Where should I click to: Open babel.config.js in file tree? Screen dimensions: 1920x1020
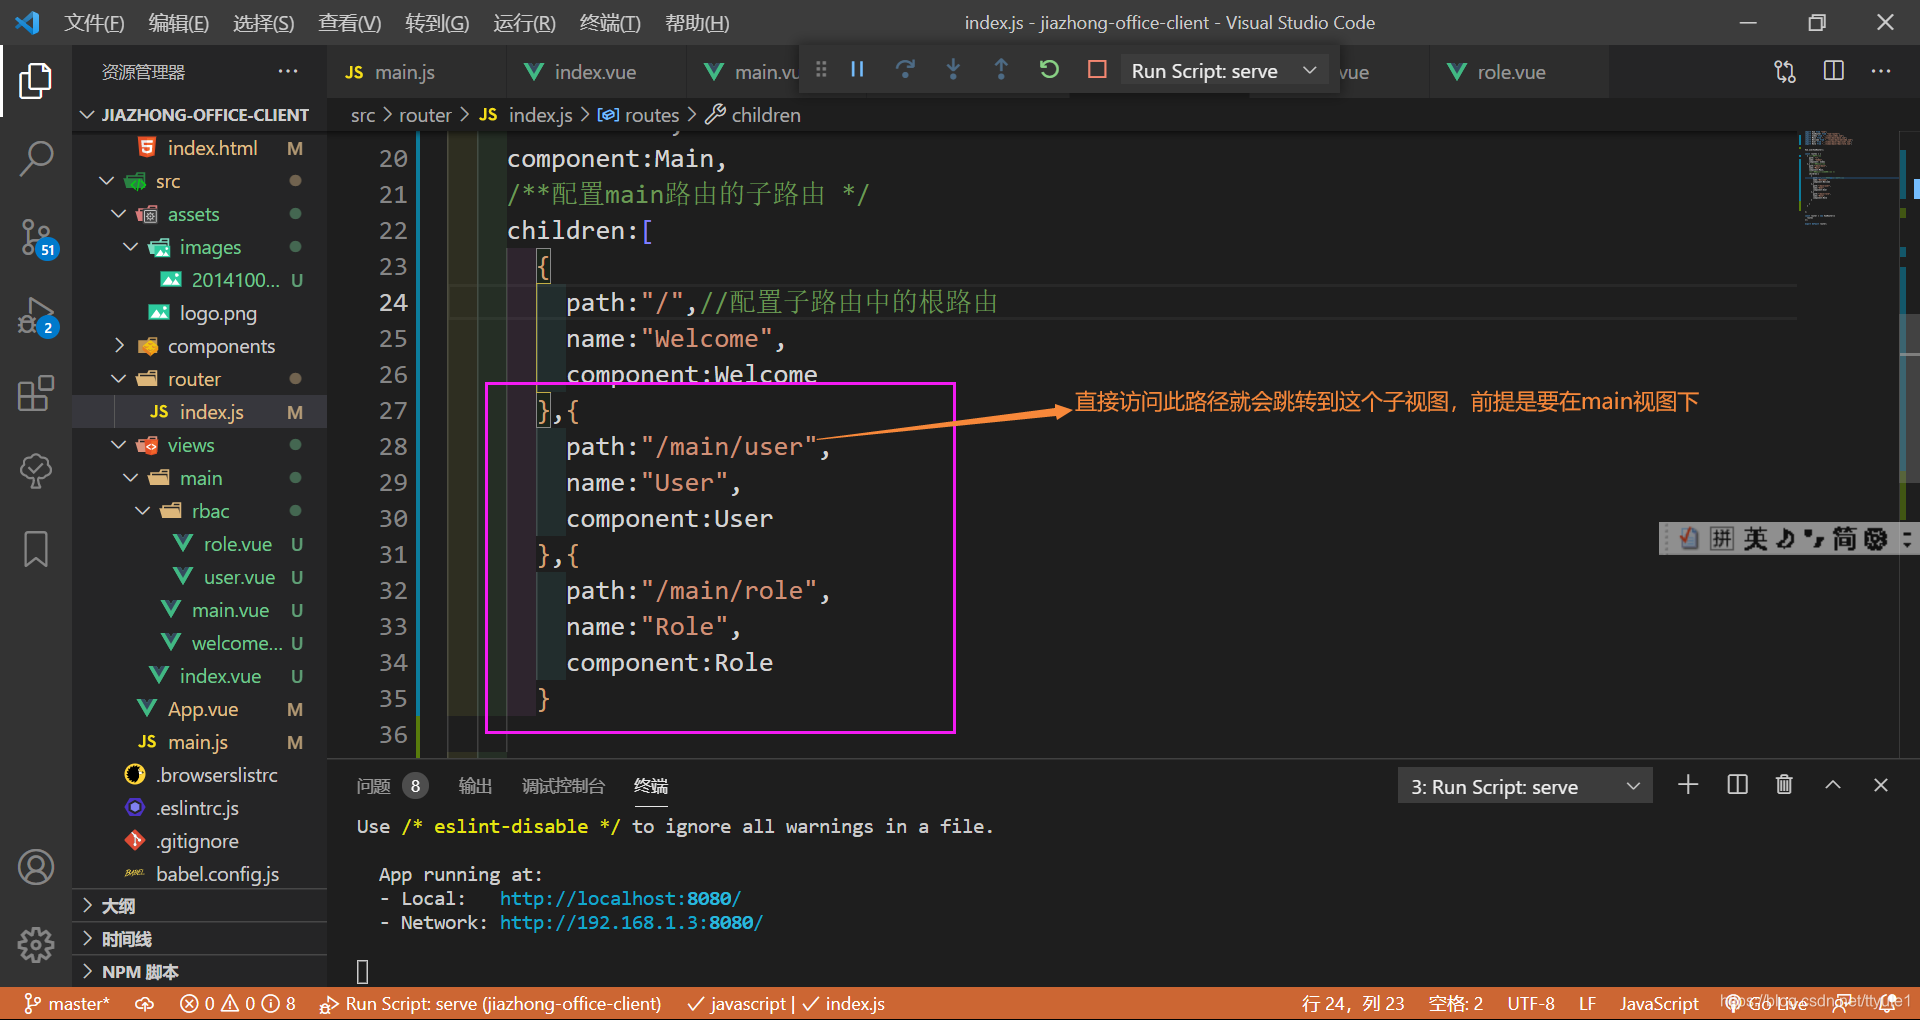[x=217, y=874]
